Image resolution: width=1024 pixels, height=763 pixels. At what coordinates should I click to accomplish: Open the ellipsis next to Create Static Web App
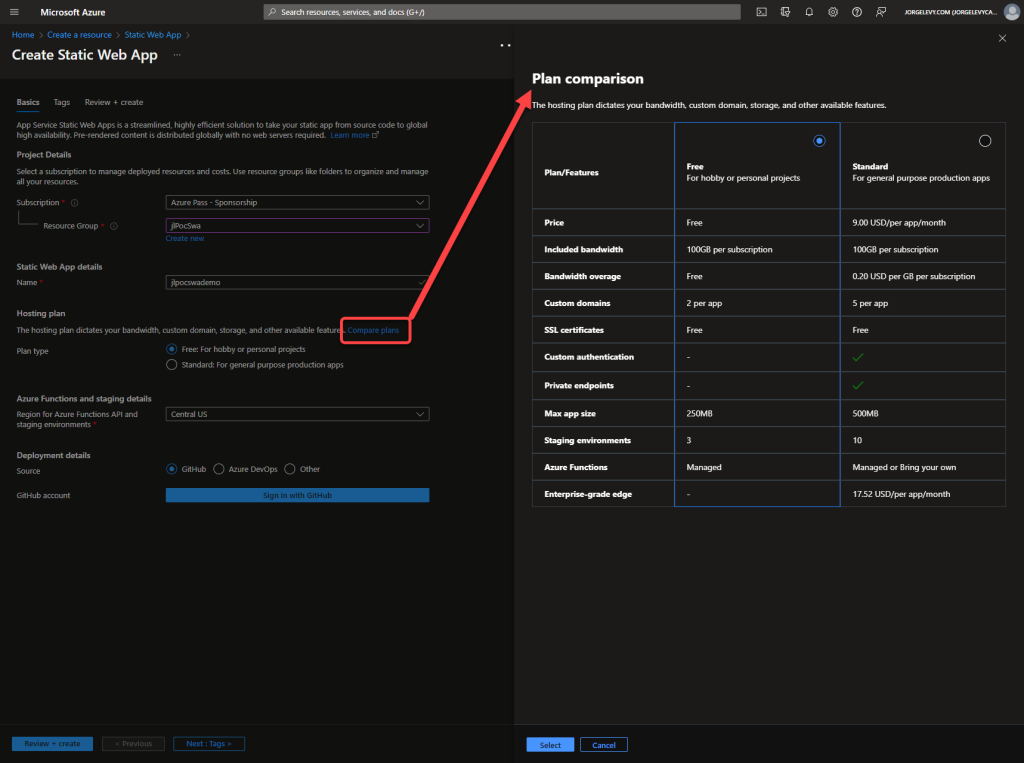(x=177, y=55)
